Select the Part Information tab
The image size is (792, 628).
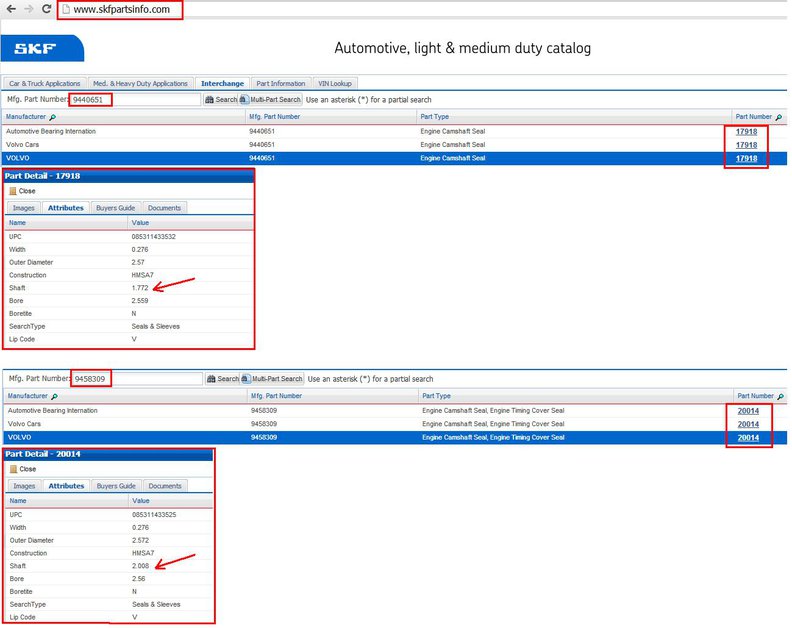(281, 84)
